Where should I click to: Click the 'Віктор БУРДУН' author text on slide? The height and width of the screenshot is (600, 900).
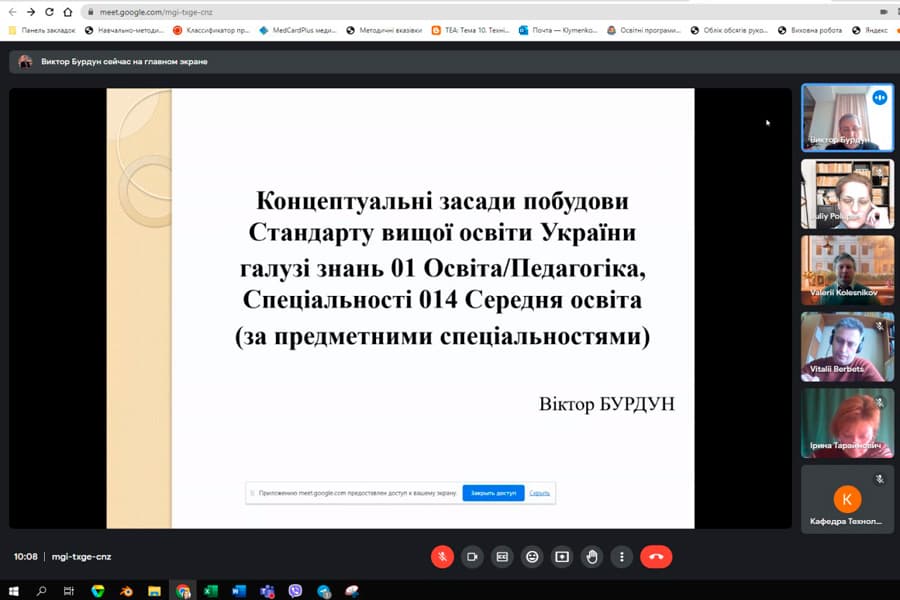pos(607,404)
